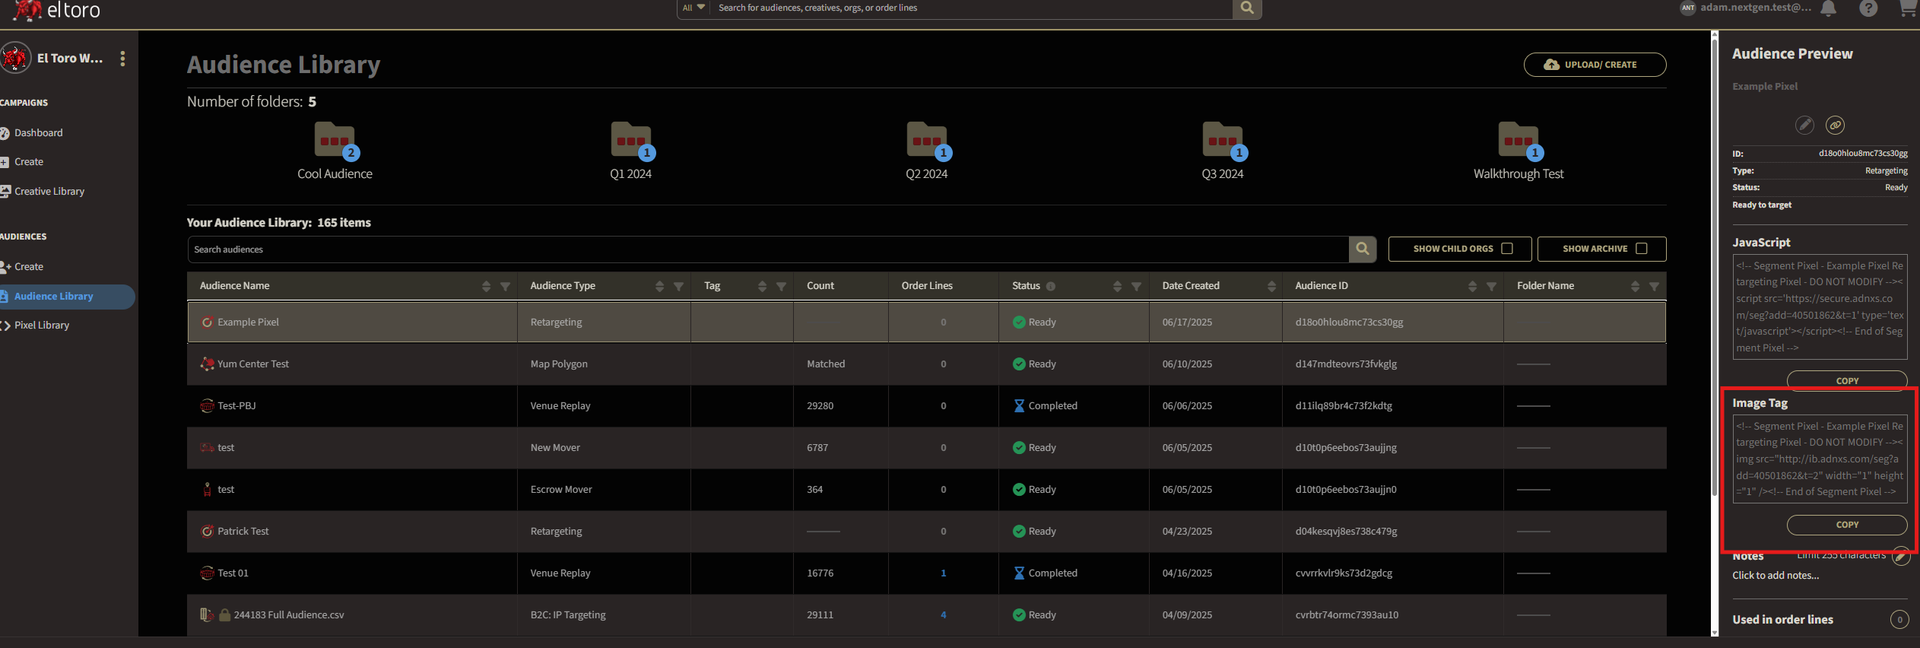Click order lines link 4 for 244183 Full Audience.csv
This screenshot has height=648, width=1920.
pyautogui.click(x=943, y=615)
